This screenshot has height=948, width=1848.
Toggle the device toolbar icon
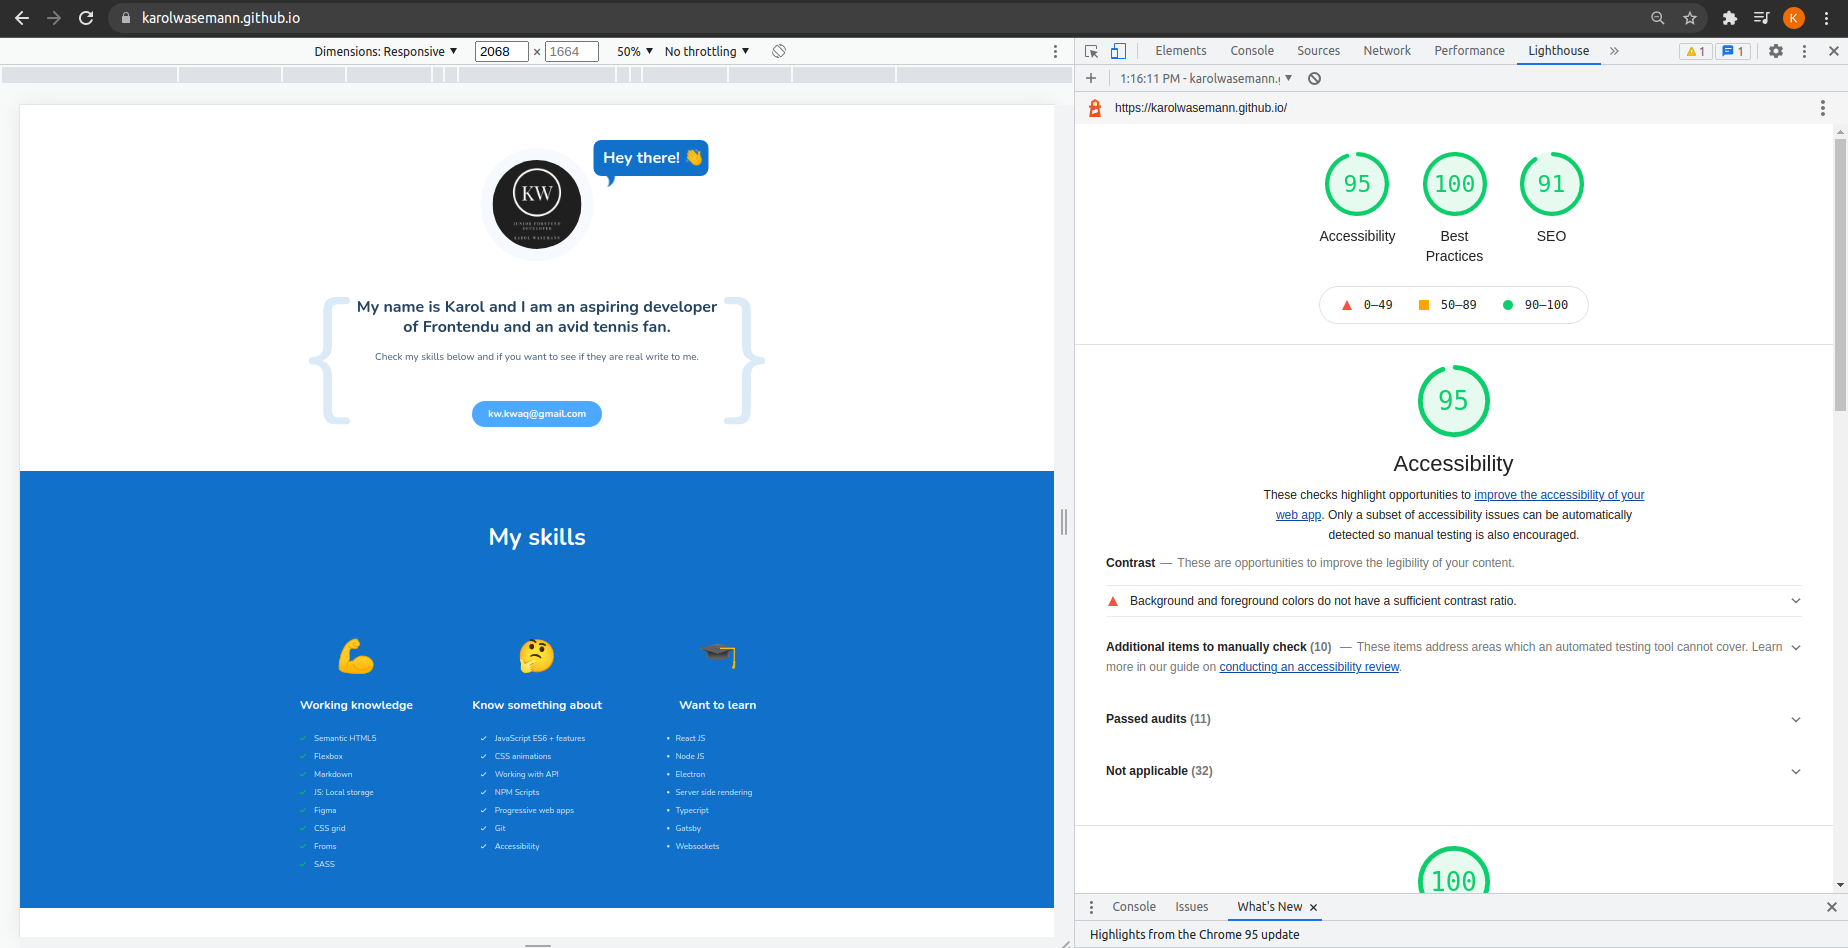[x=1118, y=51]
